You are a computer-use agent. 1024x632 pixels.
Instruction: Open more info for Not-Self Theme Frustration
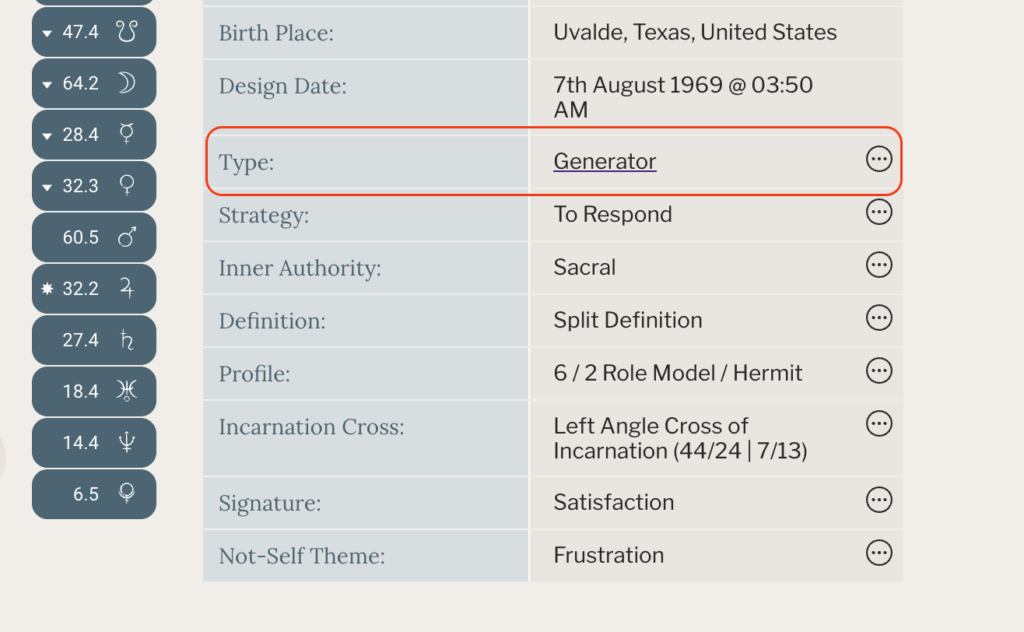tap(878, 553)
